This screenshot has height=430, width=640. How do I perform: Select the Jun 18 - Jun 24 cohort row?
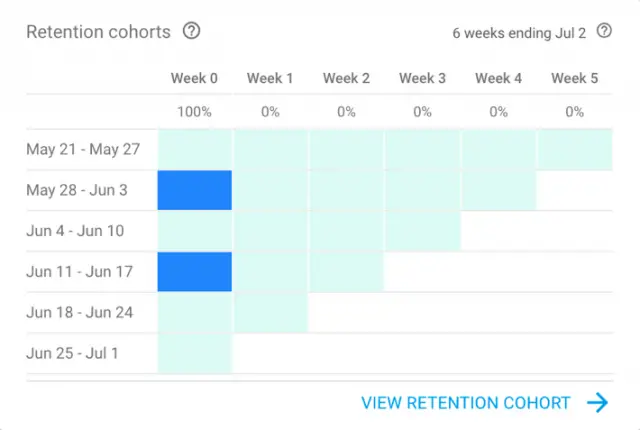pos(79,313)
